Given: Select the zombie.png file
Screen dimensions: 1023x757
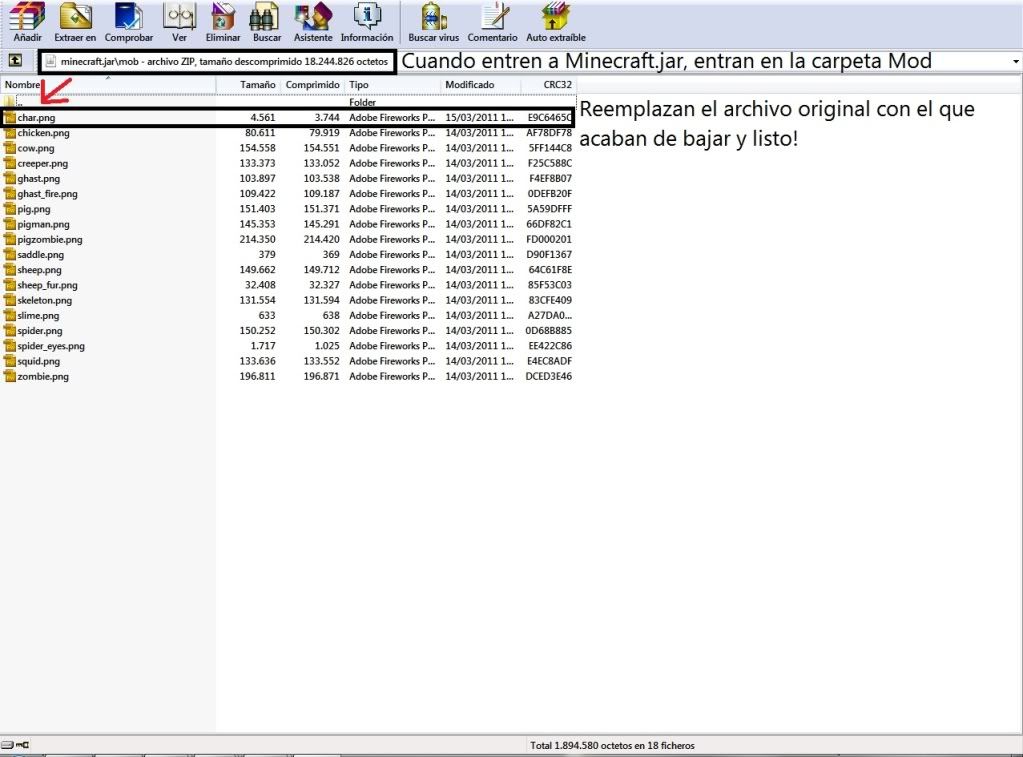Looking at the screenshot, I should 288,377.
